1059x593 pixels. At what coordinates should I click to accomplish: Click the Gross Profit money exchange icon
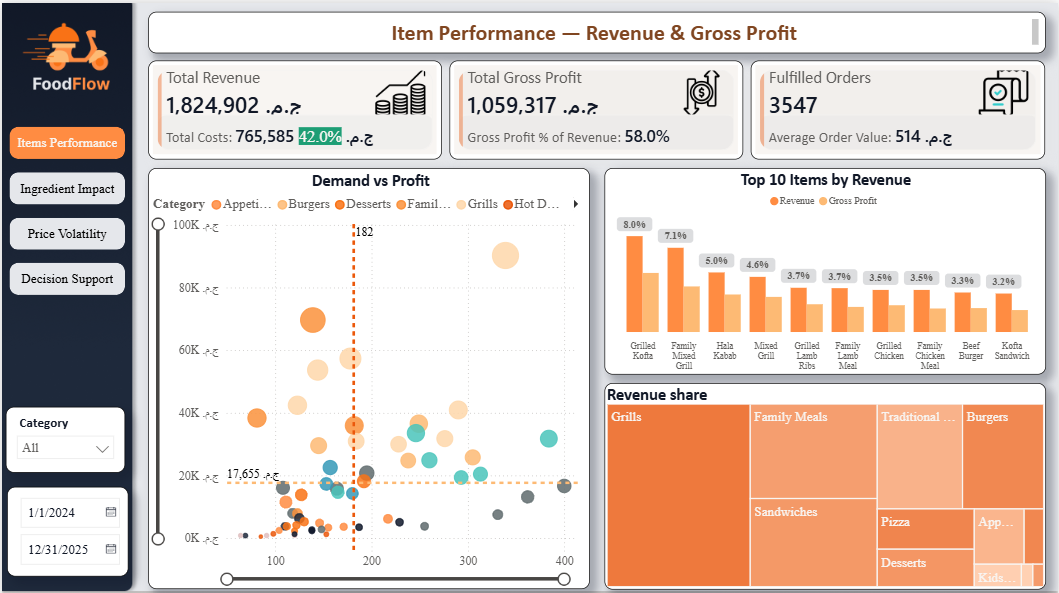[x=702, y=93]
